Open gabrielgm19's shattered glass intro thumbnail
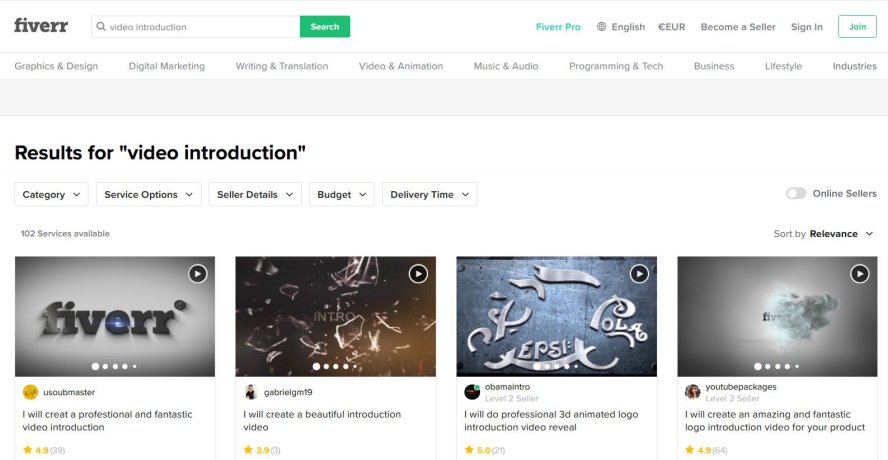The image size is (888, 460). coord(336,317)
